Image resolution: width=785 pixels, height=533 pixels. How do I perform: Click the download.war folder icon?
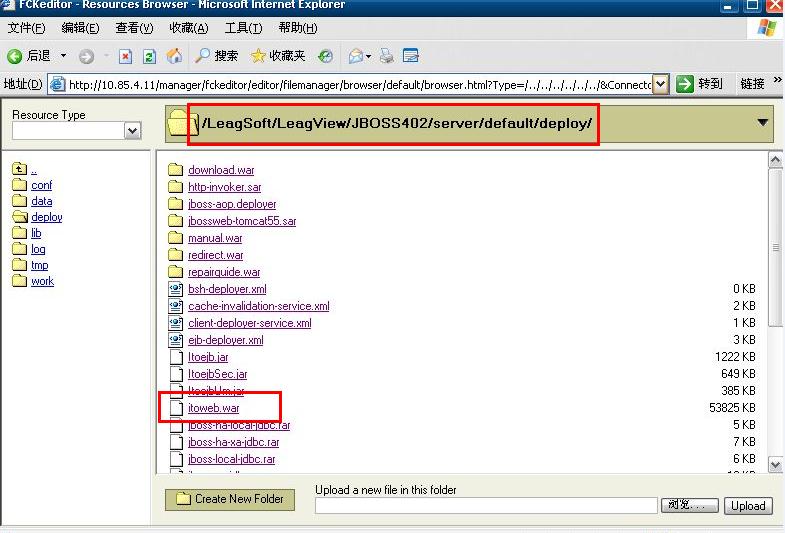175,169
